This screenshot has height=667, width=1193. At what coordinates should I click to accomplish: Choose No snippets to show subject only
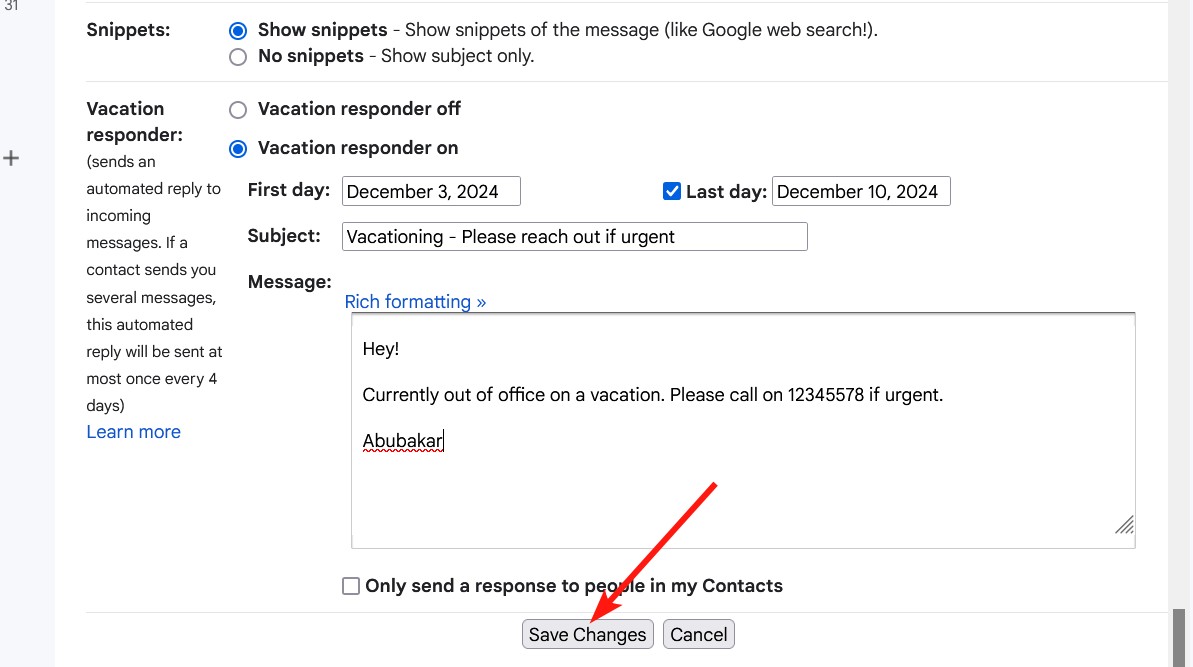point(237,57)
